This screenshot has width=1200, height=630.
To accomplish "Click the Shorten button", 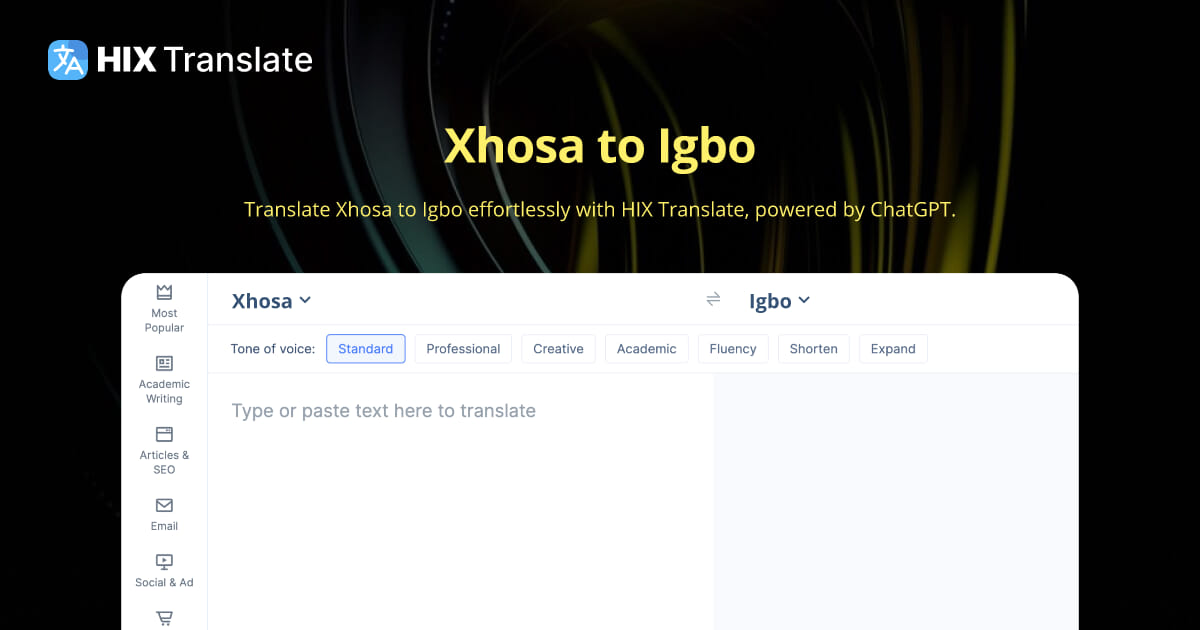I will coord(813,348).
